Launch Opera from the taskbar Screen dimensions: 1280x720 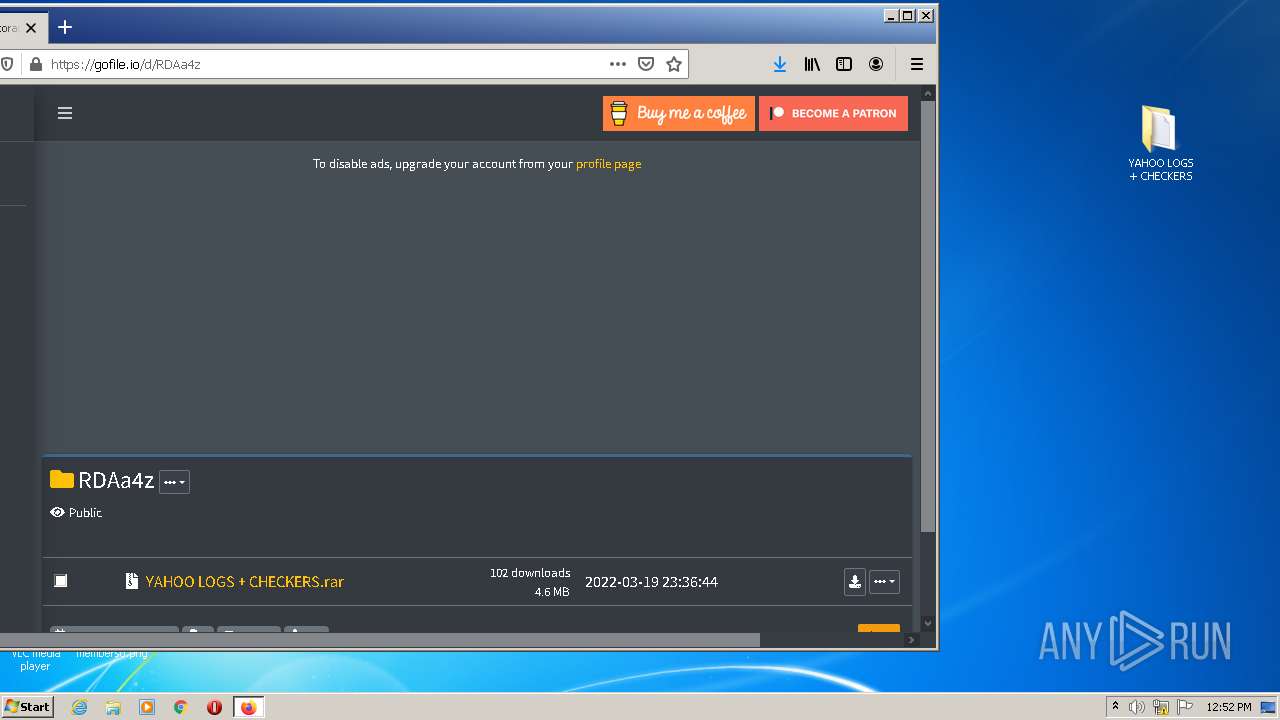pyautogui.click(x=214, y=707)
